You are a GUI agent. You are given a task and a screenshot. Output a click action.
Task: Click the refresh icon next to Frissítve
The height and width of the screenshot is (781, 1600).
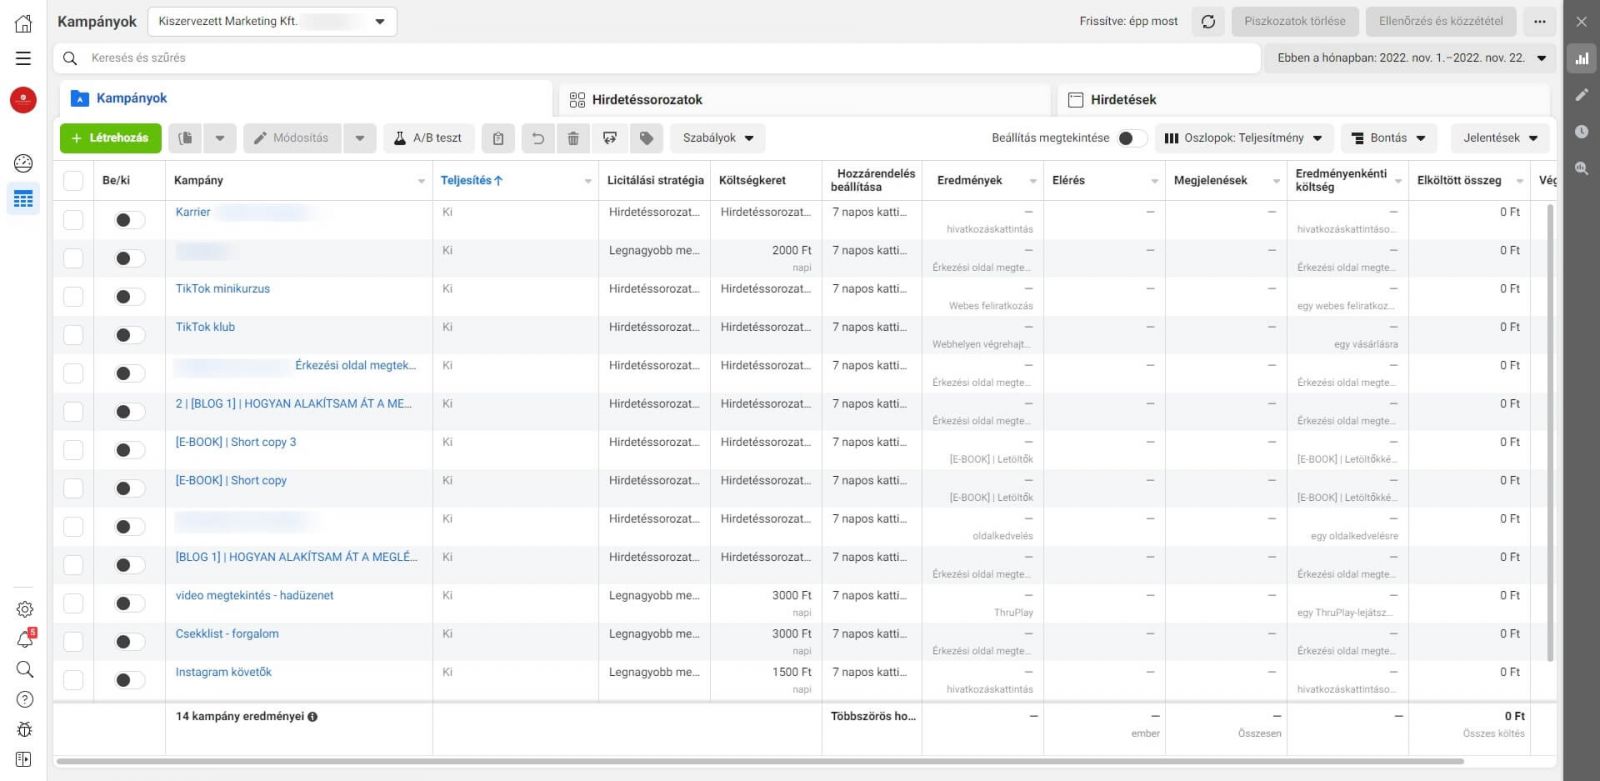point(1208,21)
